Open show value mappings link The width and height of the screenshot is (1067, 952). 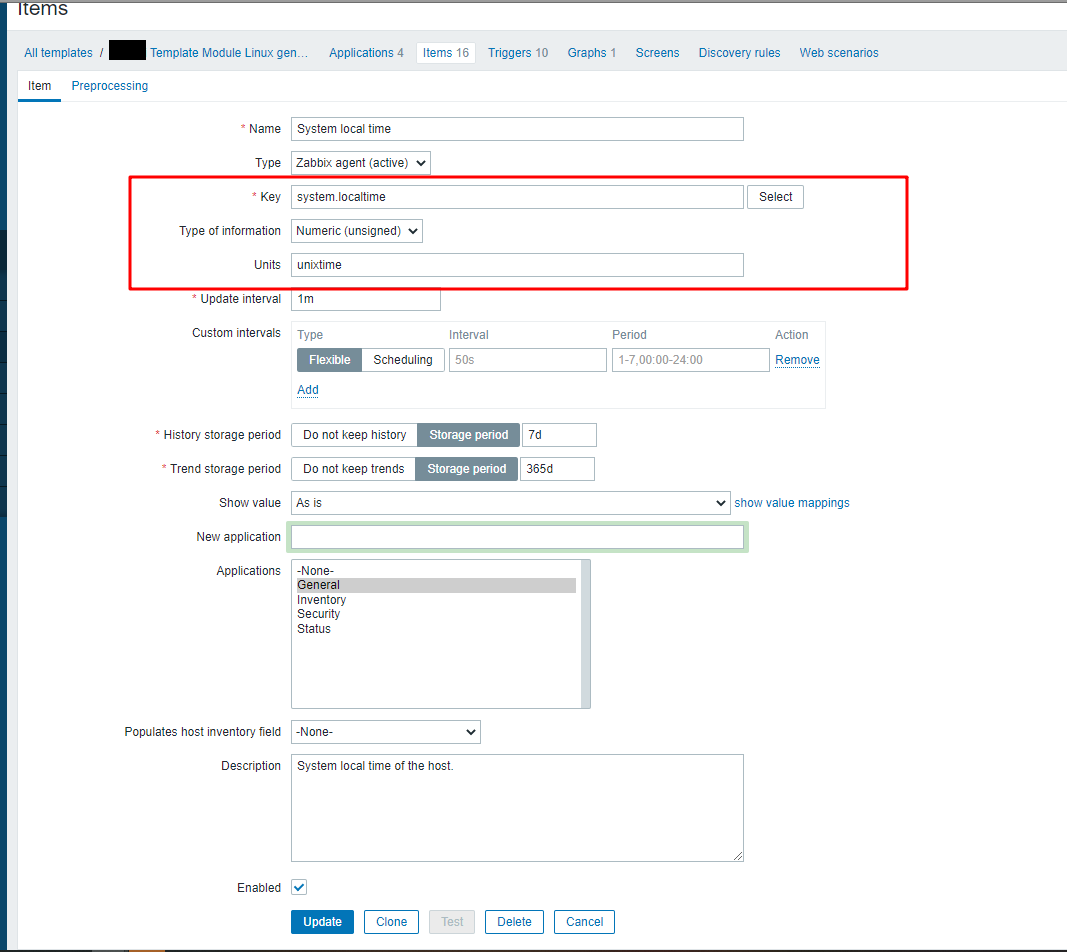[x=791, y=503]
